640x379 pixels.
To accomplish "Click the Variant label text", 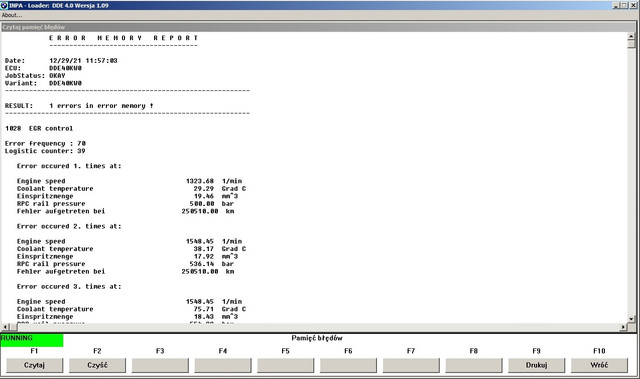I will (21, 83).
